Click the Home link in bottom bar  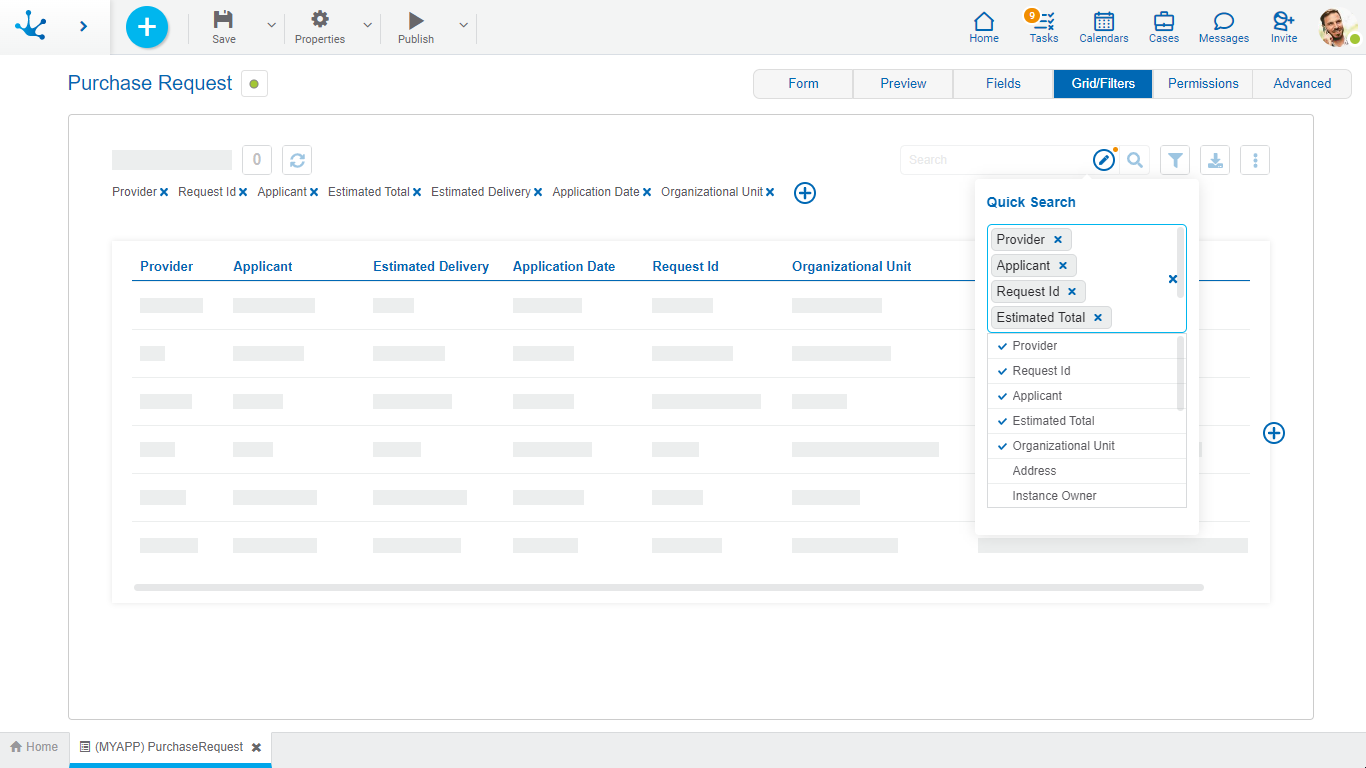[34, 747]
